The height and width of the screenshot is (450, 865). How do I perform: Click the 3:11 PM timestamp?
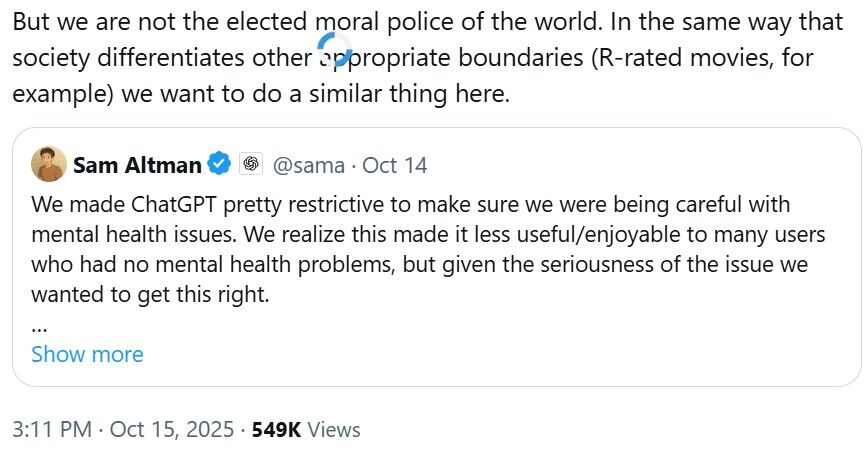point(52,430)
